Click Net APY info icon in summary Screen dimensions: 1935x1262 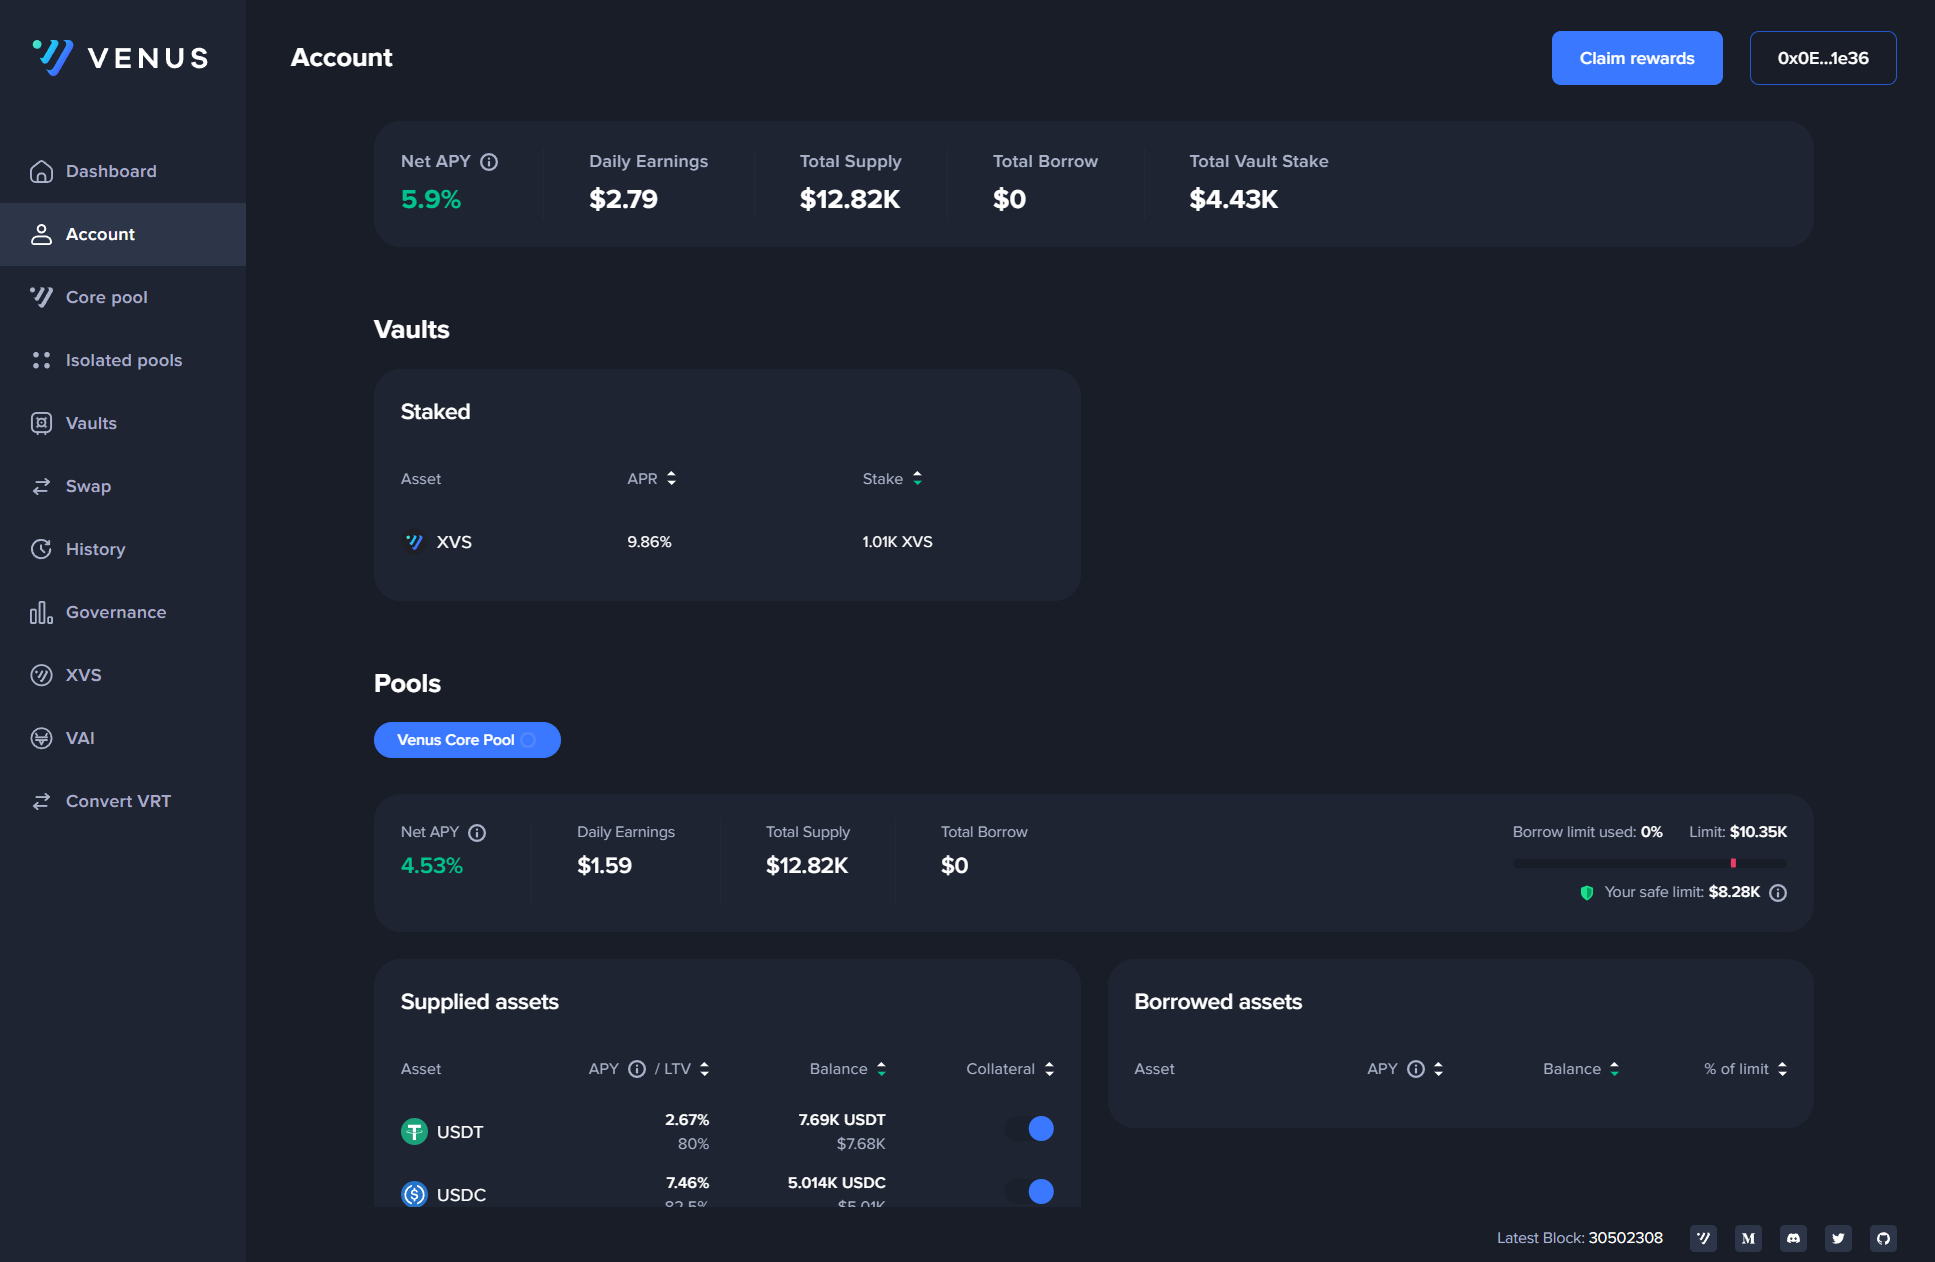click(489, 162)
